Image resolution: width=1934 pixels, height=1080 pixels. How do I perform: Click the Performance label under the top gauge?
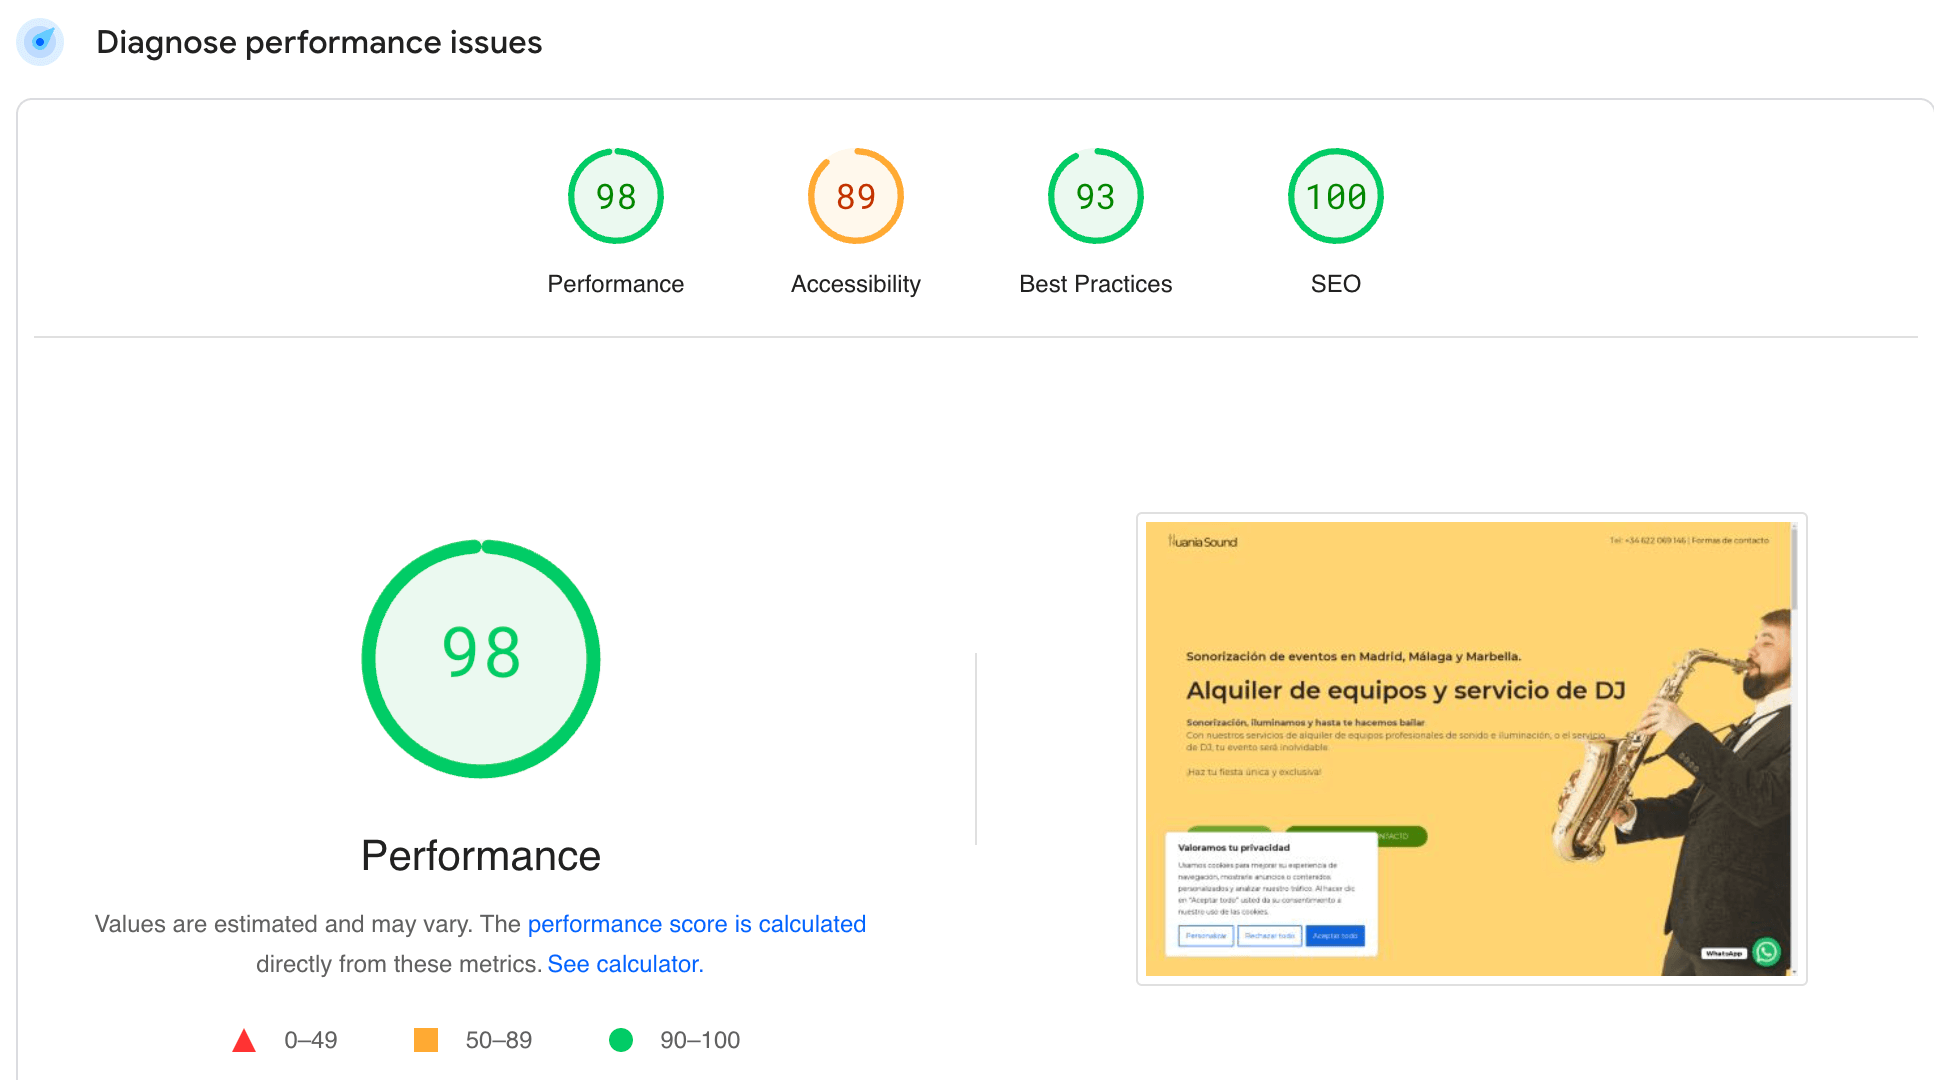[x=615, y=284]
